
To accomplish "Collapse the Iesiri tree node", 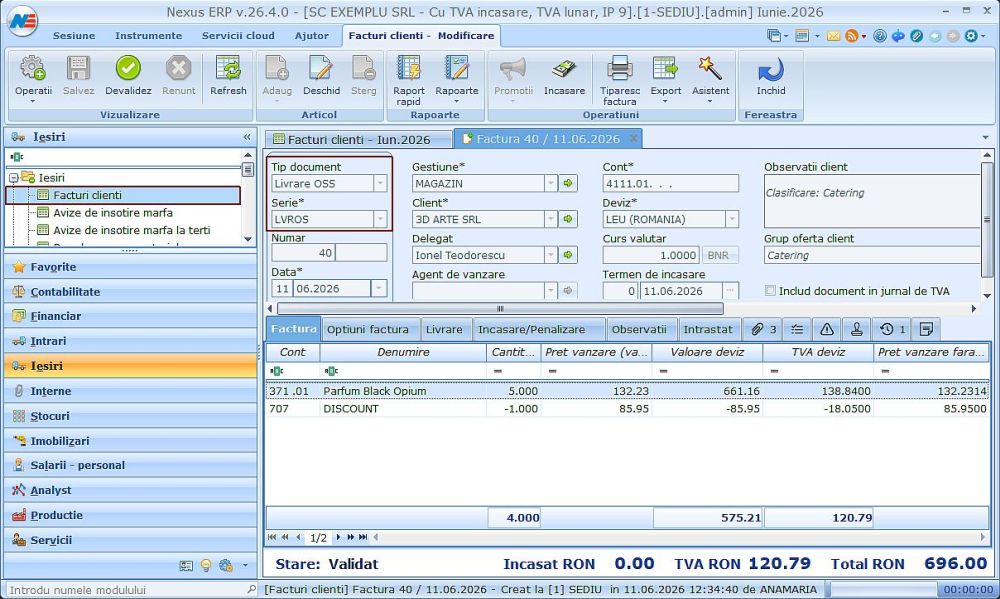I will point(13,178).
